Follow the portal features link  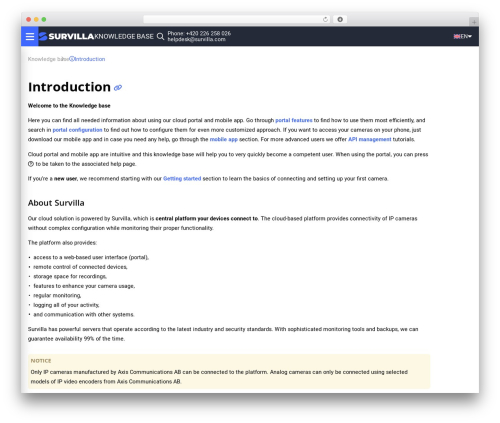[x=294, y=120]
